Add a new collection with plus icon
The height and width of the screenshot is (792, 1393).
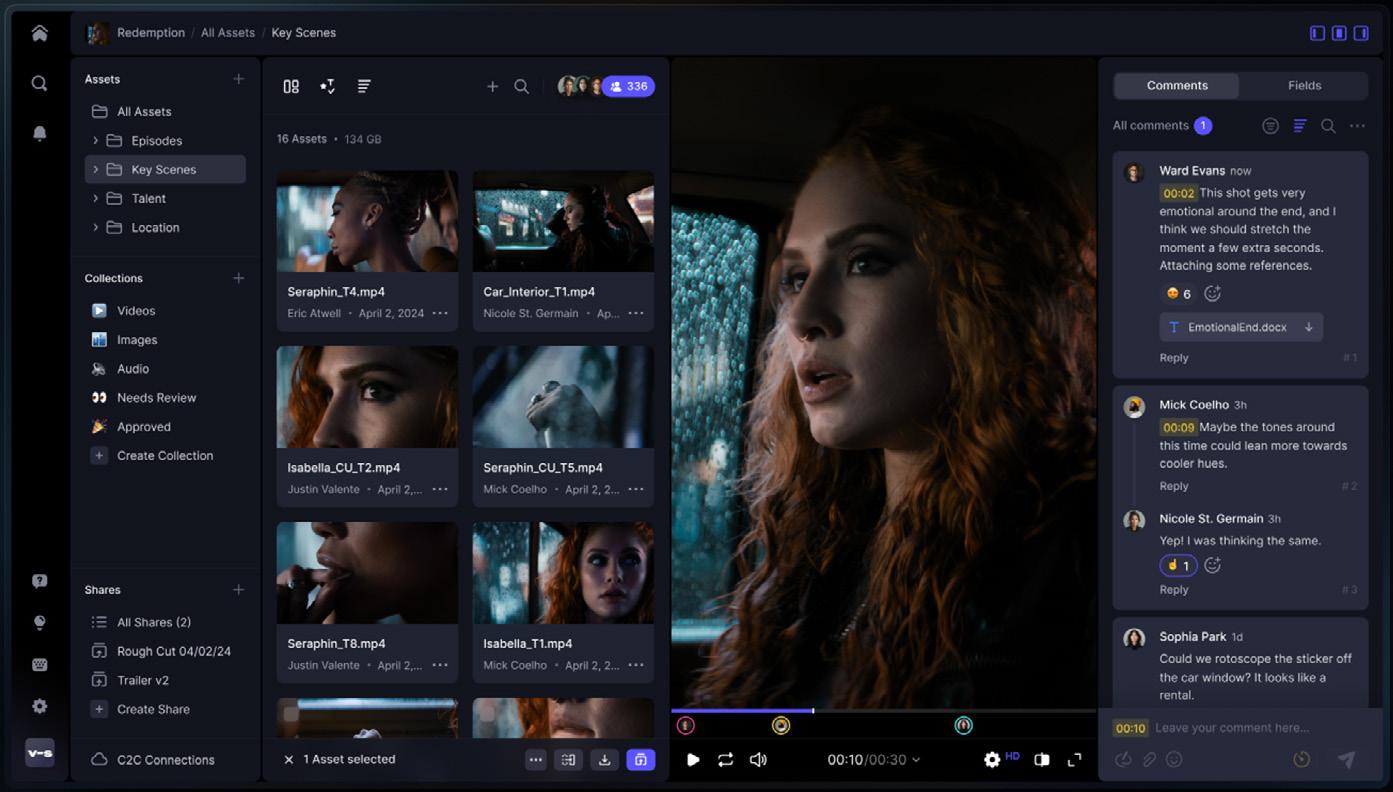[x=238, y=278]
